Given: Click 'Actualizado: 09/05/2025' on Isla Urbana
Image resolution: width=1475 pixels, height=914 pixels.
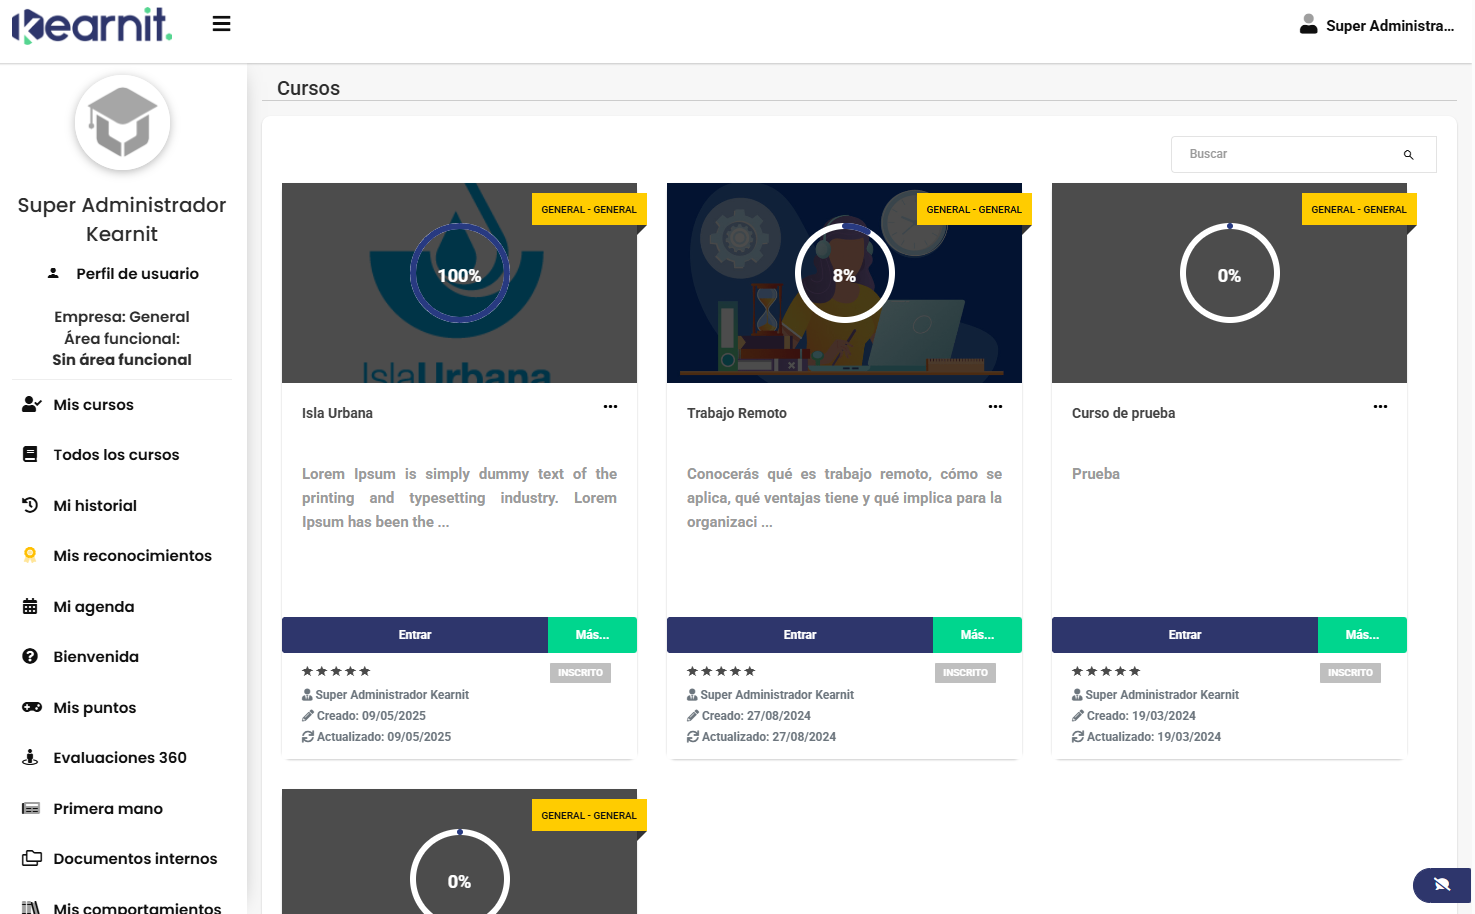Looking at the screenshot, I should tap(383, 736).
